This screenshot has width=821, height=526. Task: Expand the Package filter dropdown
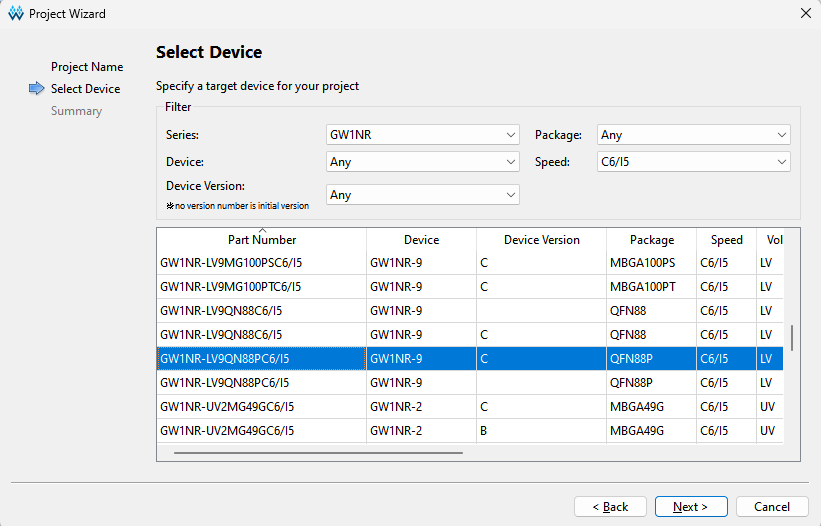pyautogui.click(x=693, y=135)
